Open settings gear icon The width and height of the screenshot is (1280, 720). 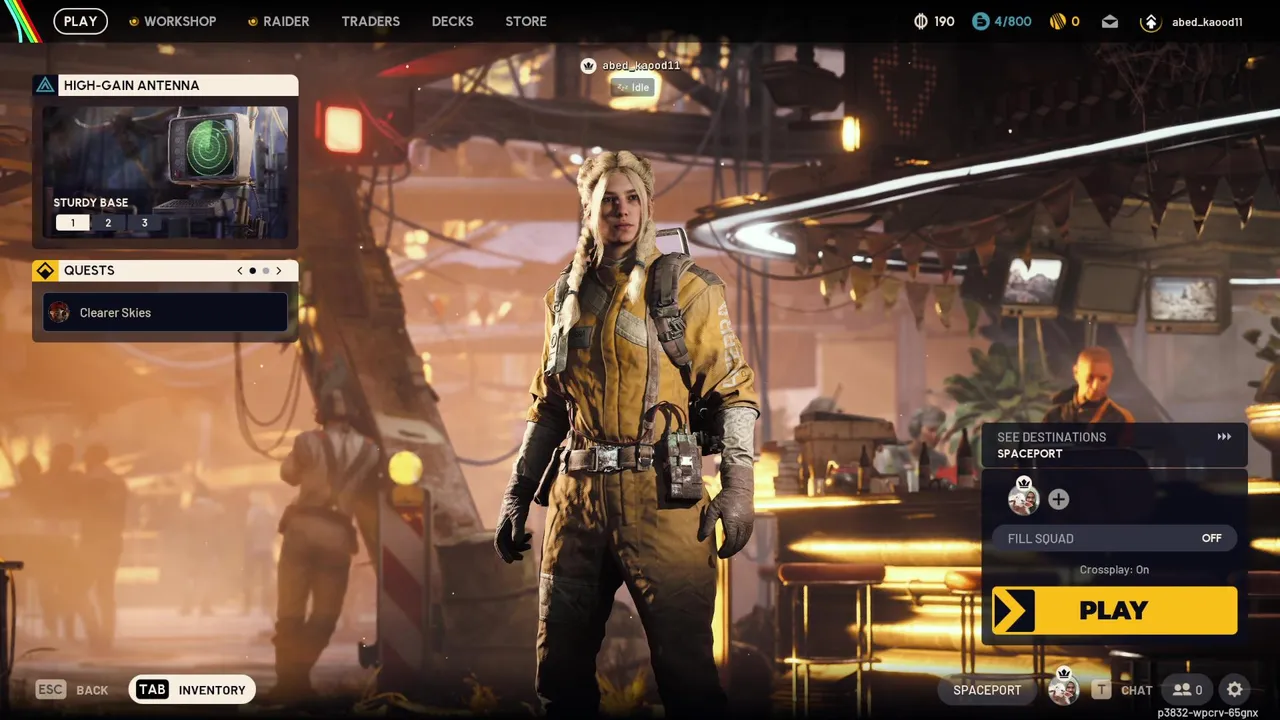coord(1235,690)
